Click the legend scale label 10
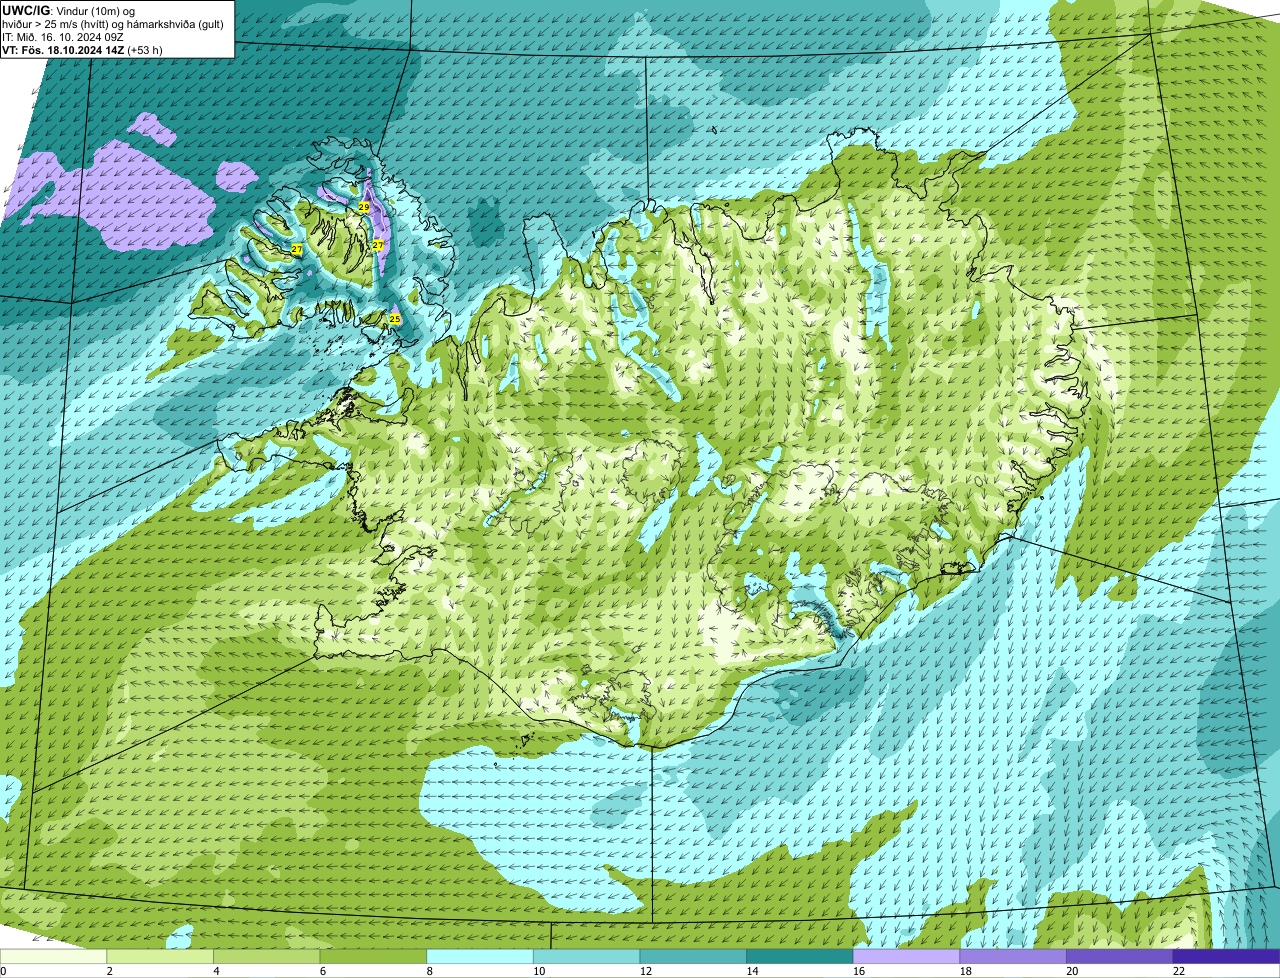Image resolution: width=1280 pixels, height=978 pixels. pos(539,971)
